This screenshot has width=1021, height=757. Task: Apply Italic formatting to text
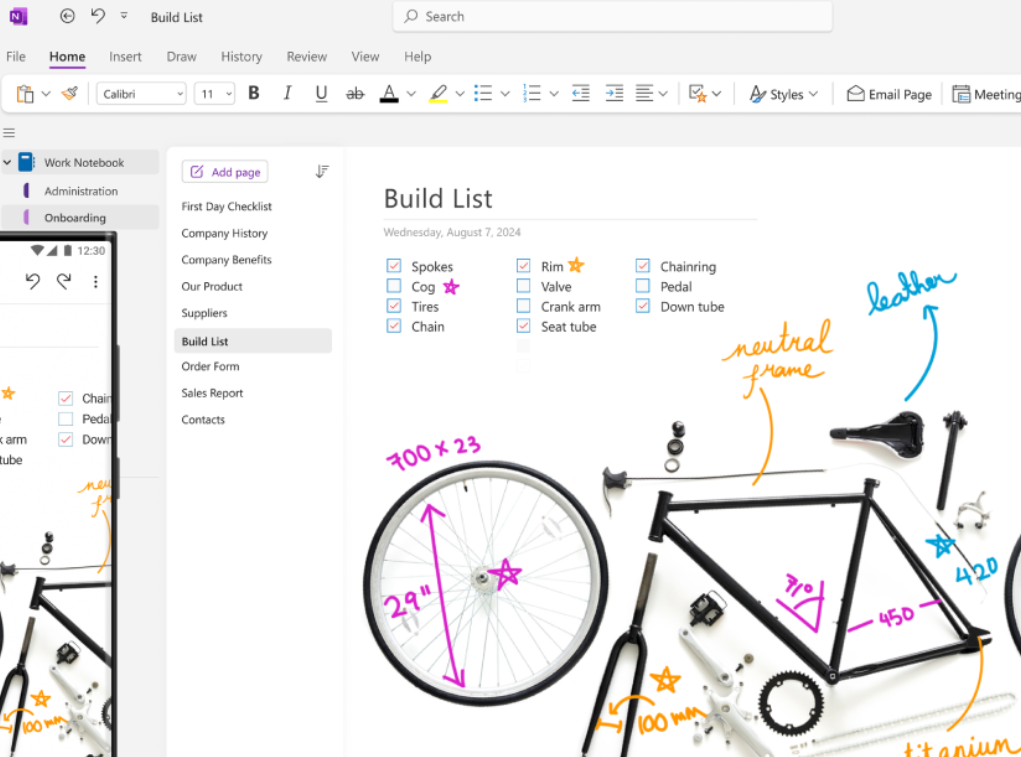point(288,94)
